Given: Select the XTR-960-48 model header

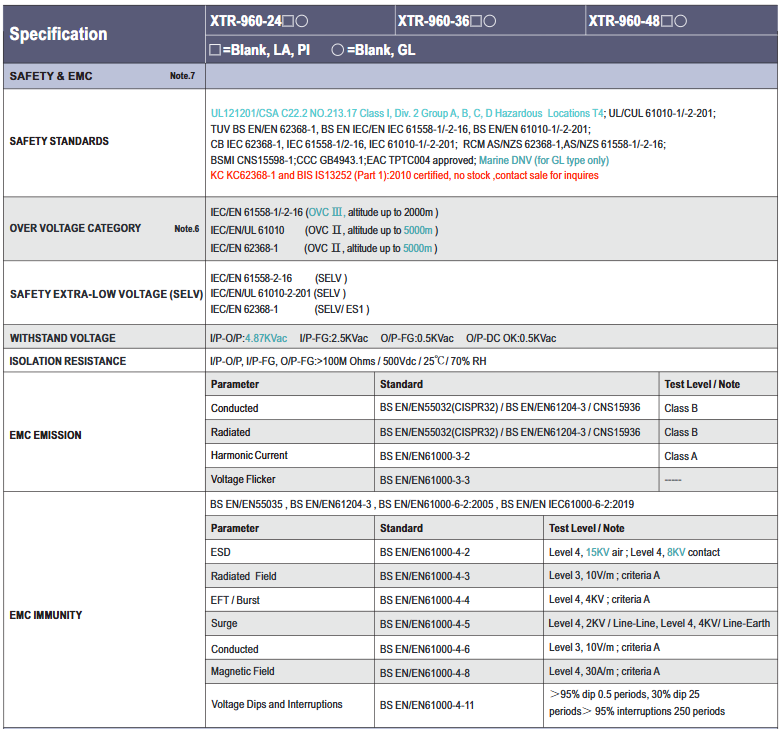Looking at the screenshot, I should click(x=638, y=21).
